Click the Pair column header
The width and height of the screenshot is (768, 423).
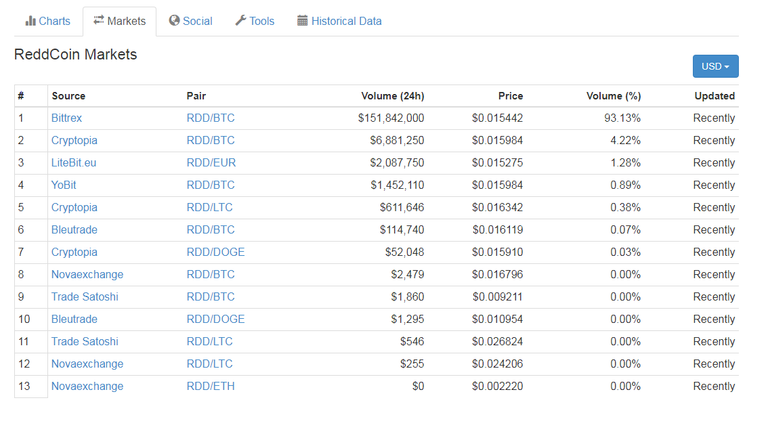pos(196,96)
